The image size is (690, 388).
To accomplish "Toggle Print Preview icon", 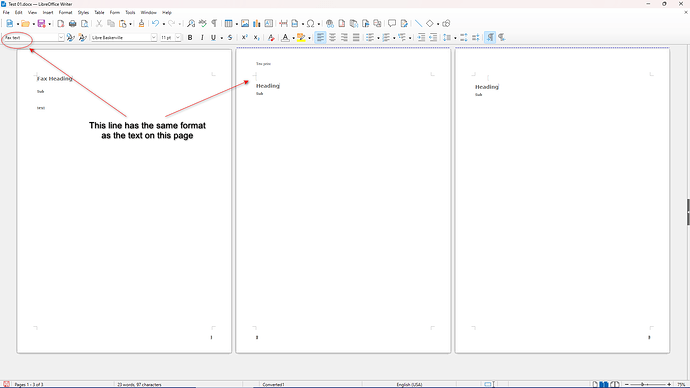I will click(84, 23).
